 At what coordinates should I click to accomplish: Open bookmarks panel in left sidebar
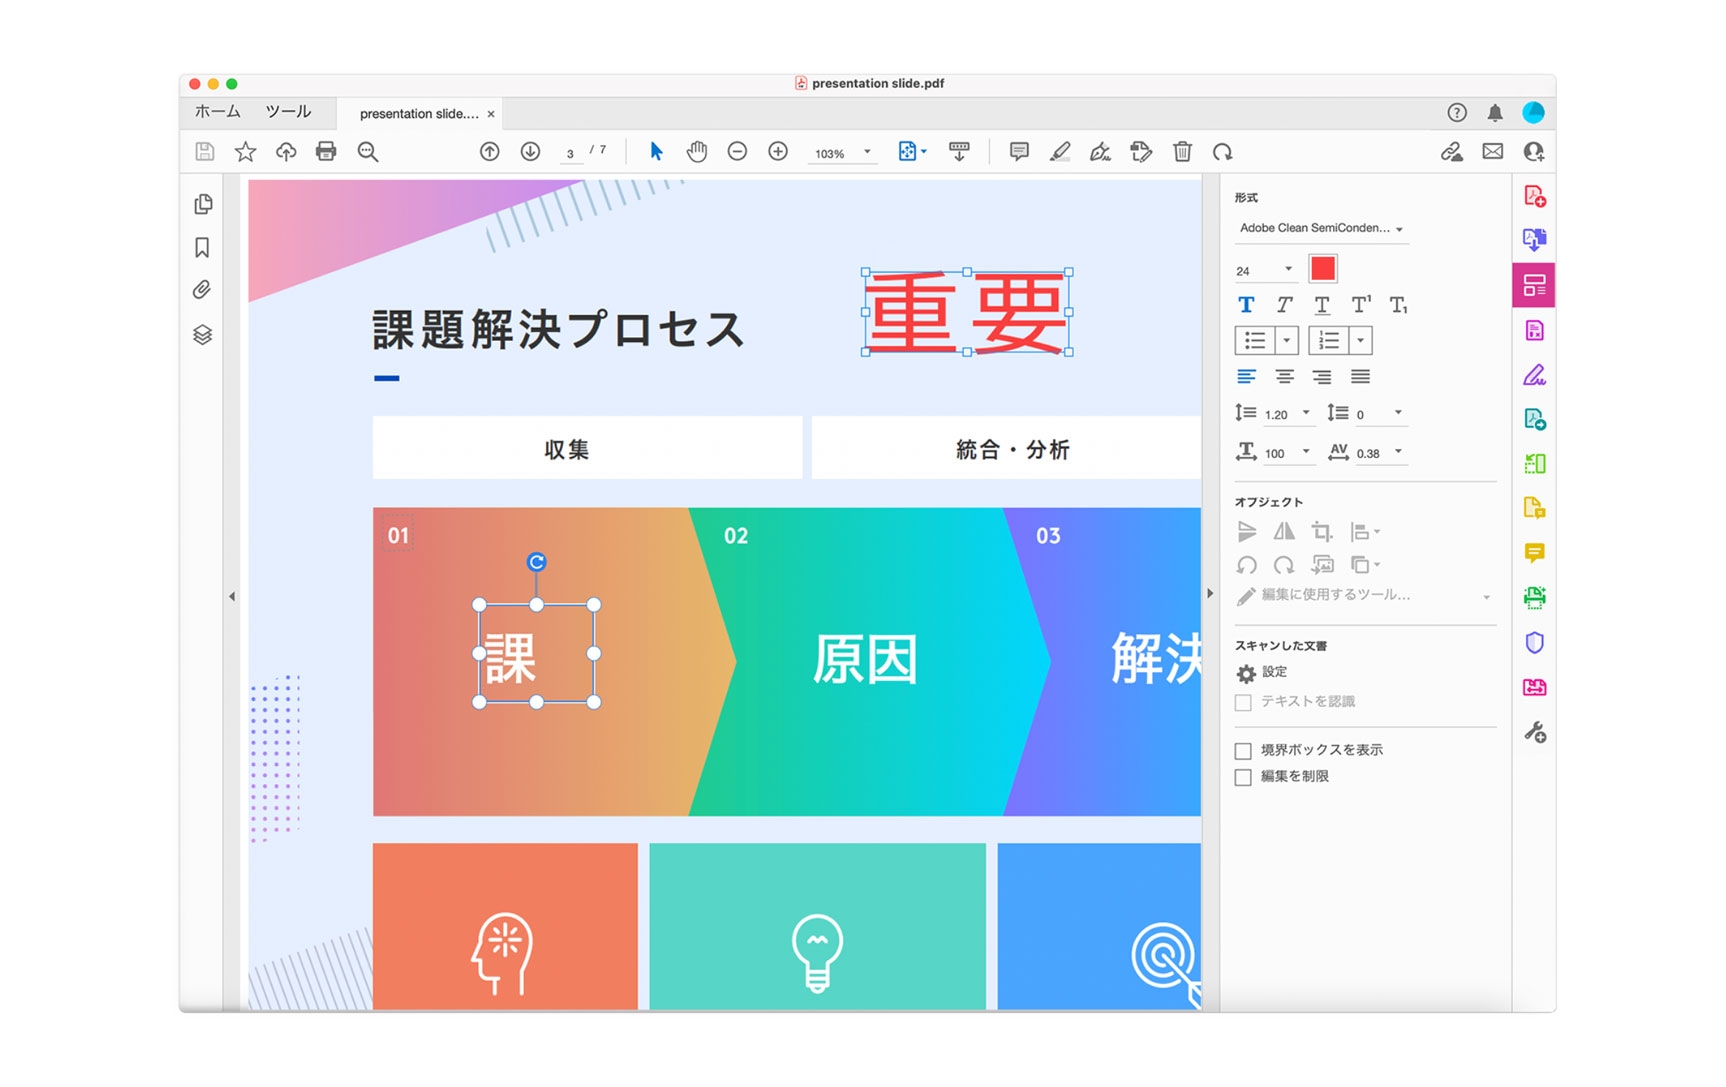pyautogui.click(x=202, y=247)
